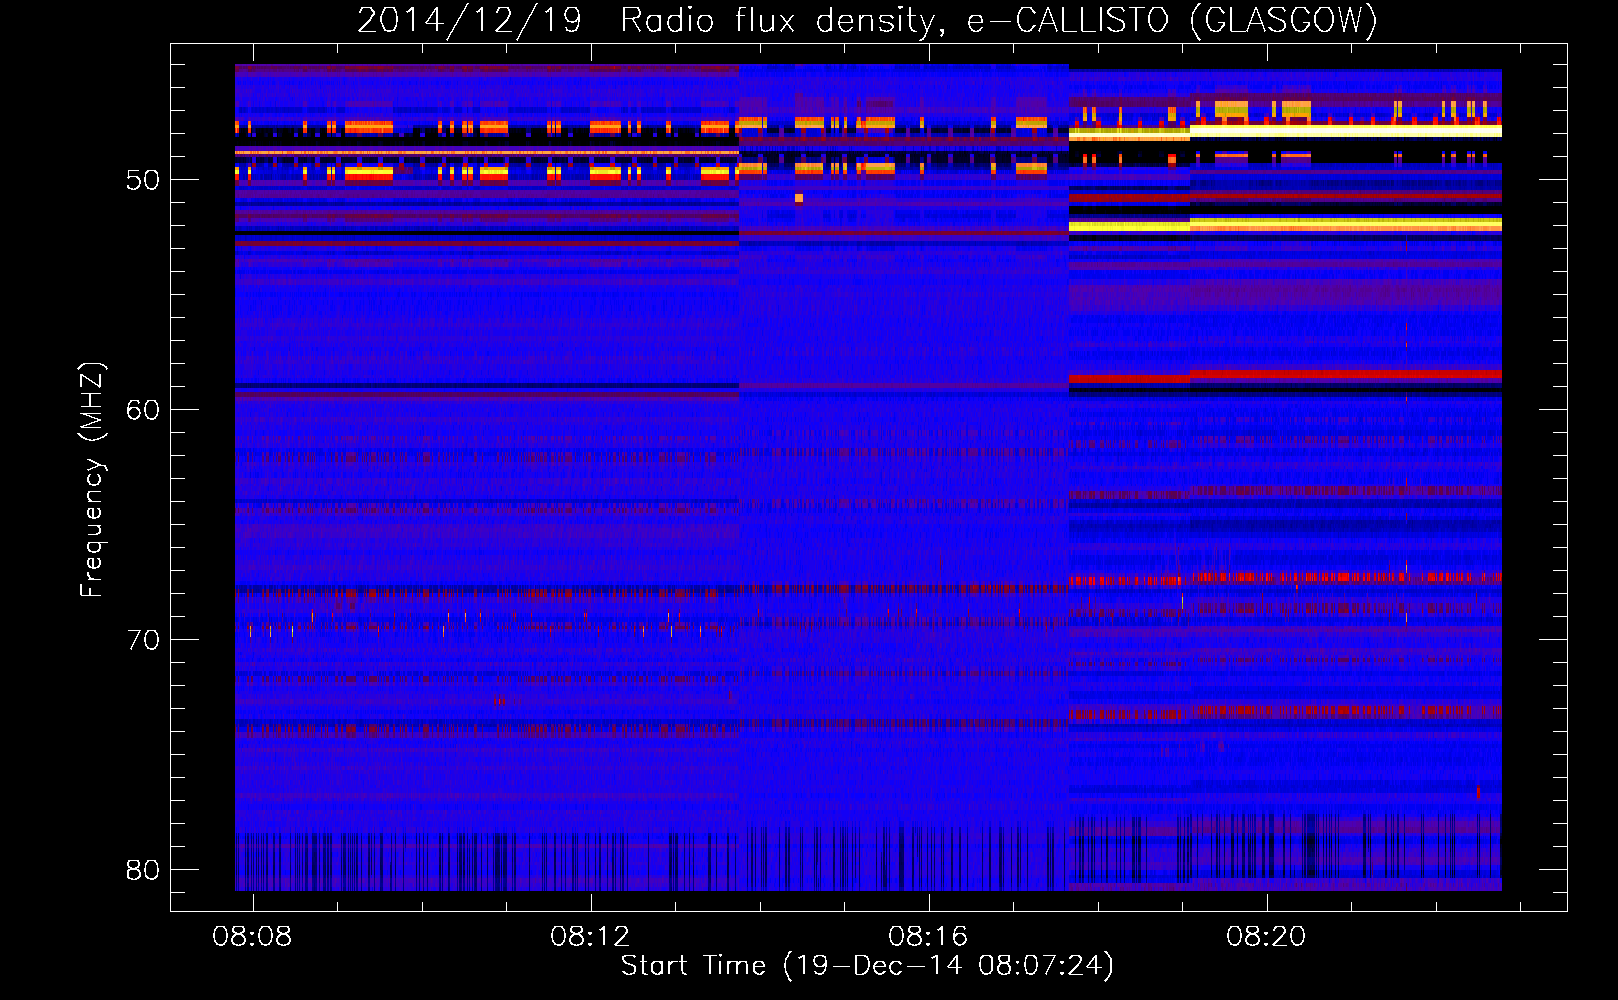Click the small orange spot just below 50 MHz
The width and height of the screenshot is (1618, 1000).
coord(799,198)
